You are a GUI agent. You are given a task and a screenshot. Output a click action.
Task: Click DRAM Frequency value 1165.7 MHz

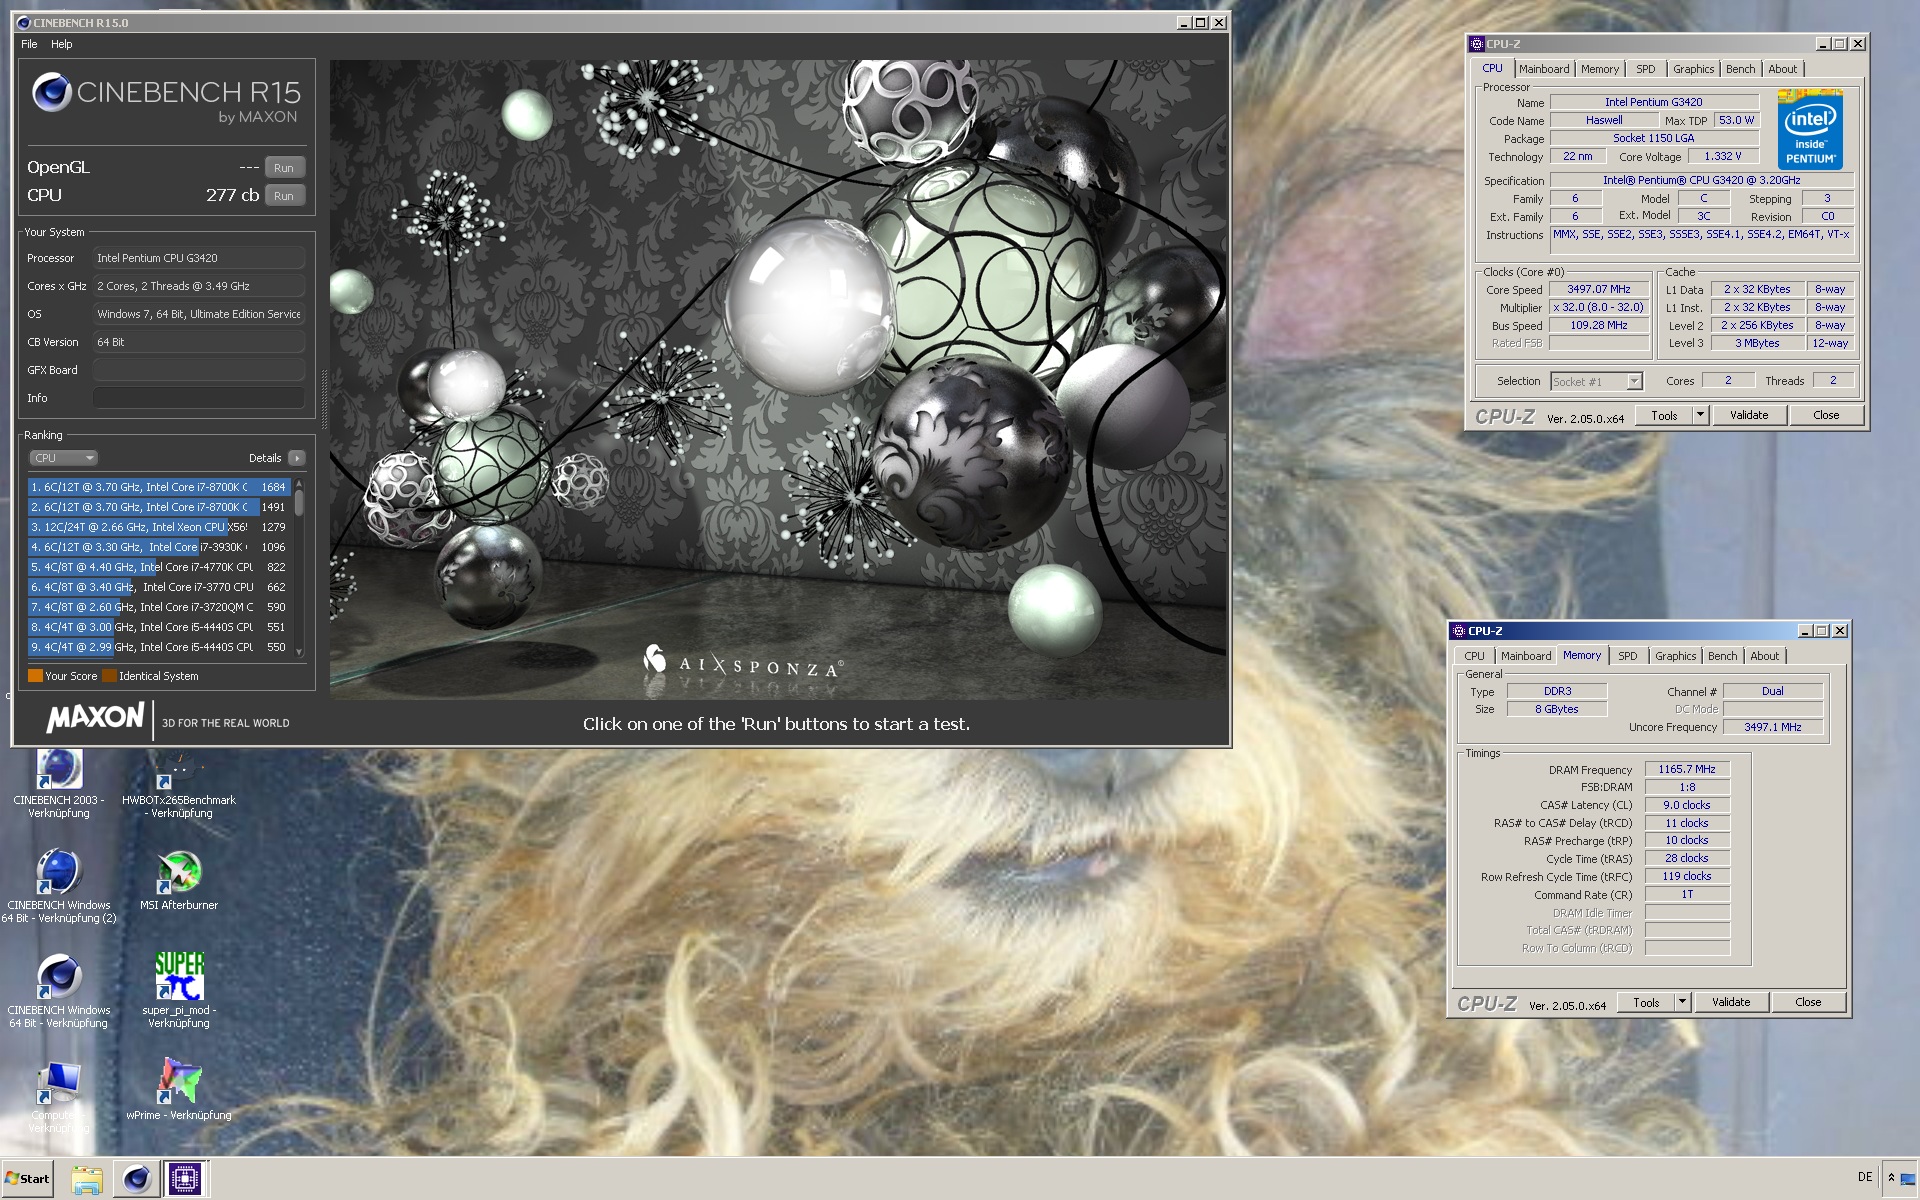(1687, 769)
